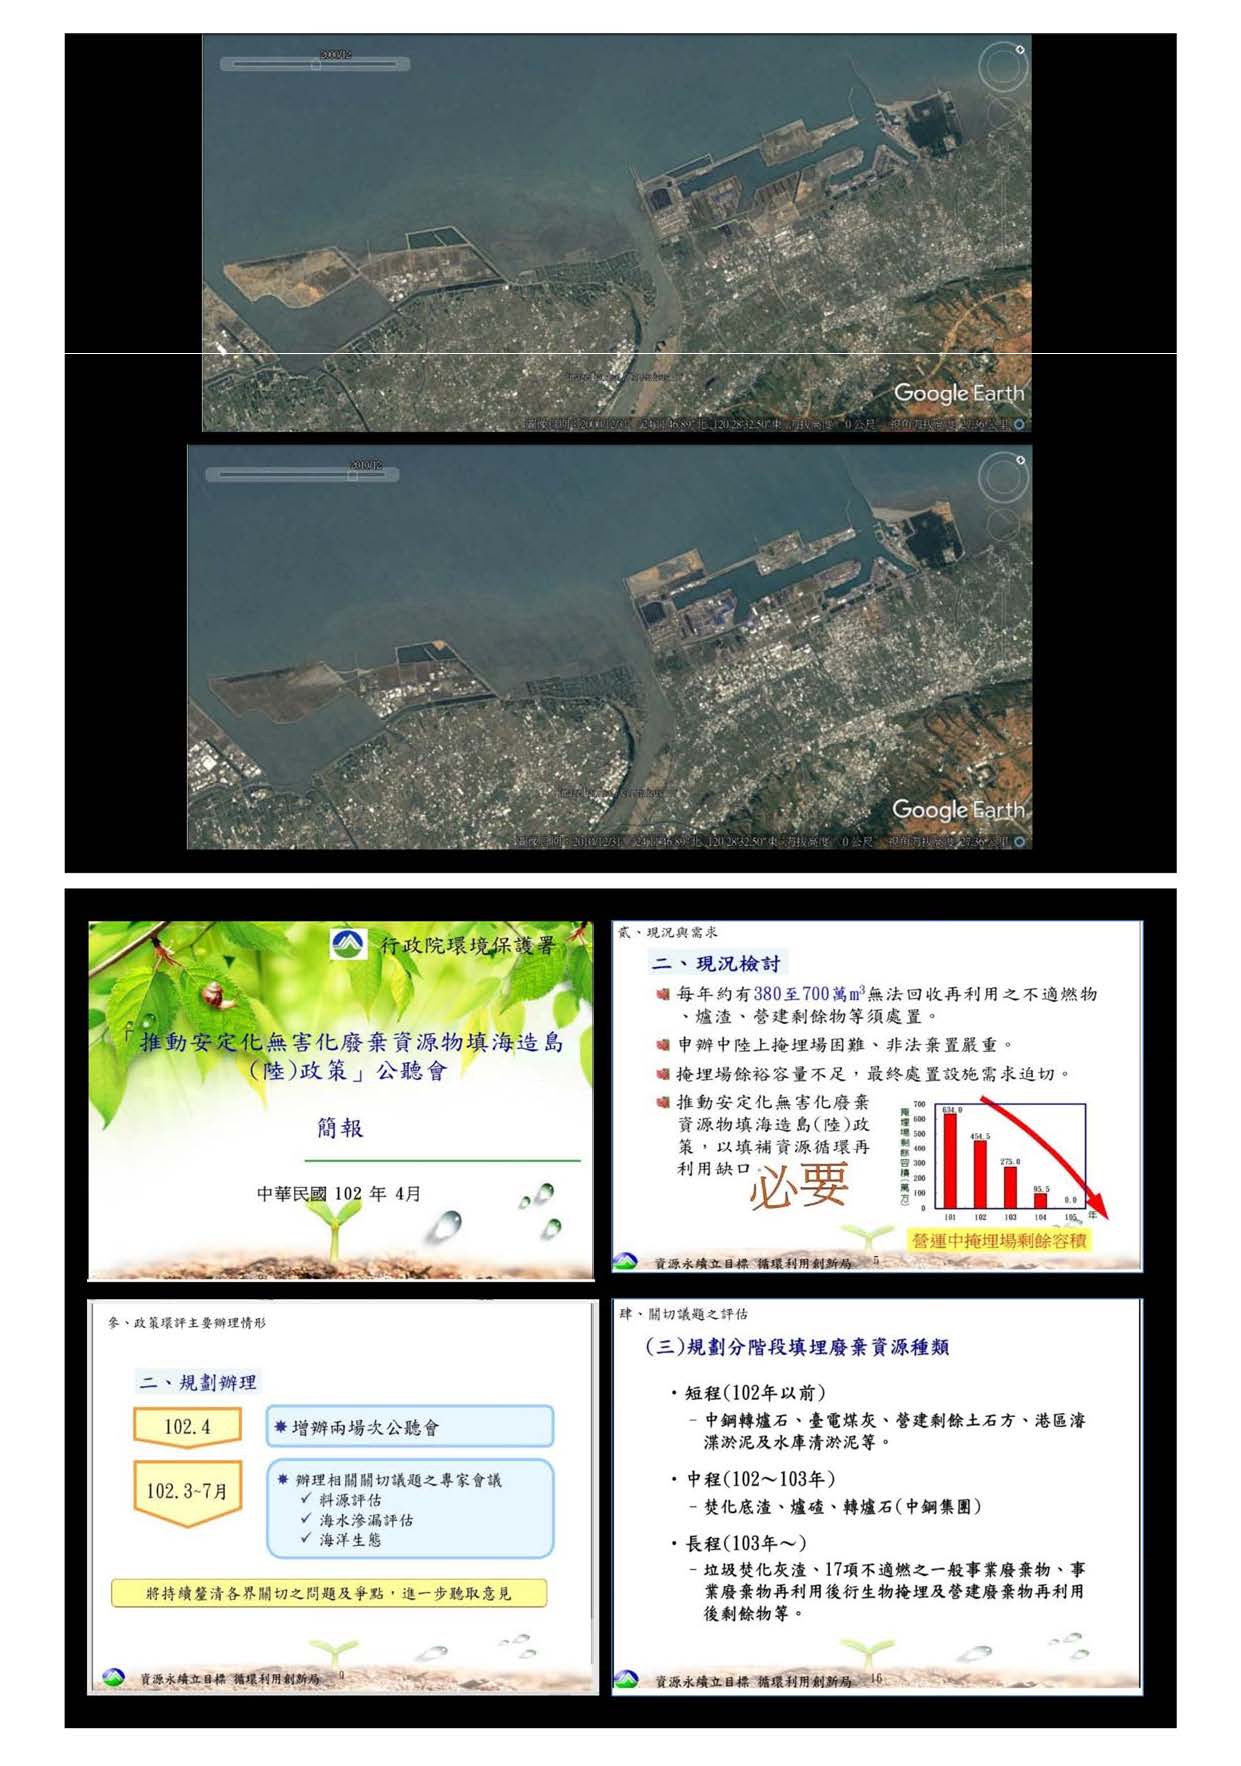1241x1766 pixels.
Task: Click the historical imagery slider labeled 2000/12
Action: click(316, 64)
